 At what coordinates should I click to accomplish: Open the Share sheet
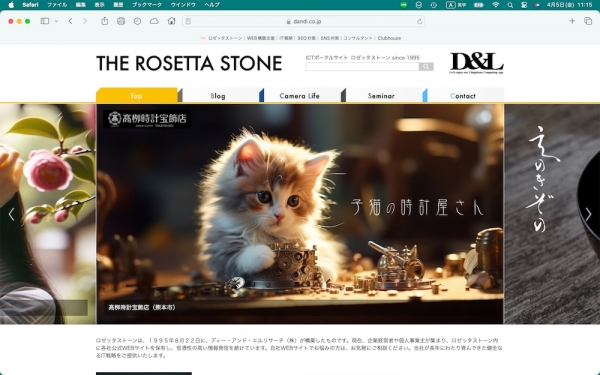point(104,21)
